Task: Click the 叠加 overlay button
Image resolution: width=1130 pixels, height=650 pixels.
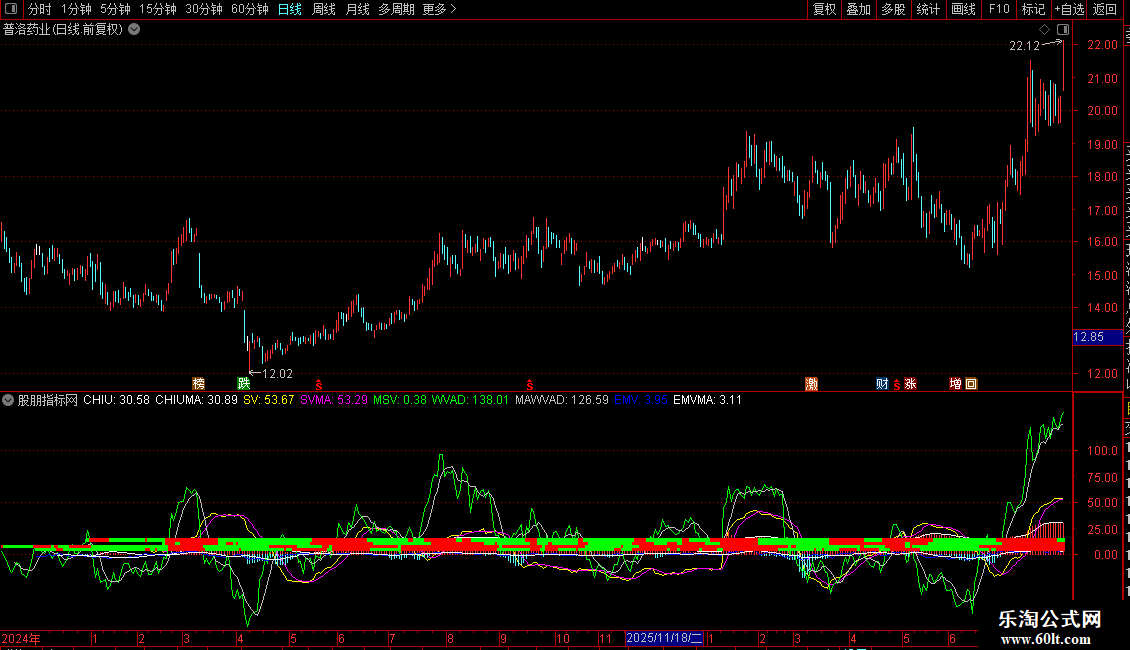Action: pyautogui.click(x=858, y=9)
